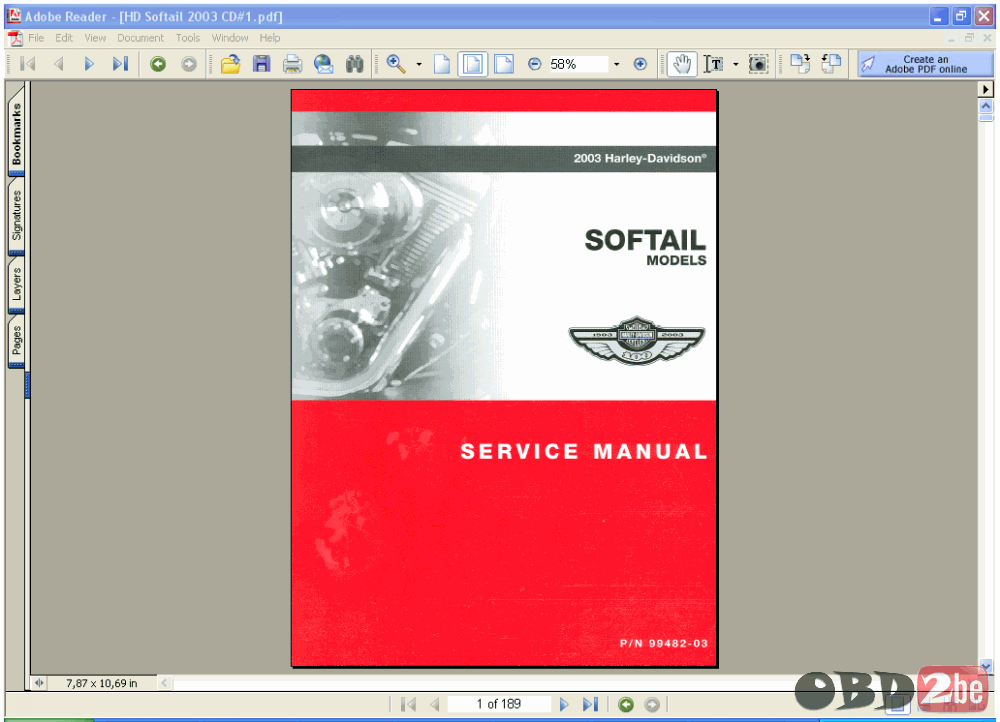Image resolution: width=1000 pixels, height=722 pixels.
Task: Print the document with printer icon
Action: coord(293,64)
